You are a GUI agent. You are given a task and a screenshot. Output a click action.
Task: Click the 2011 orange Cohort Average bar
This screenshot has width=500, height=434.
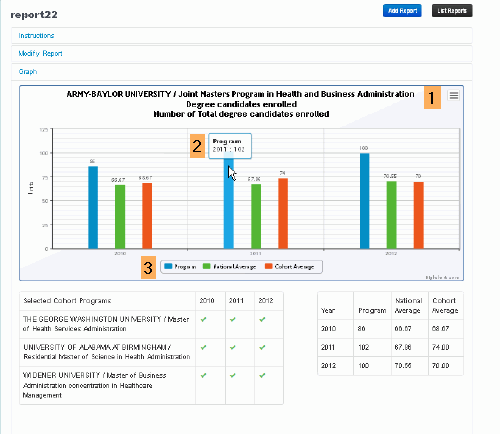click(283, 213)
